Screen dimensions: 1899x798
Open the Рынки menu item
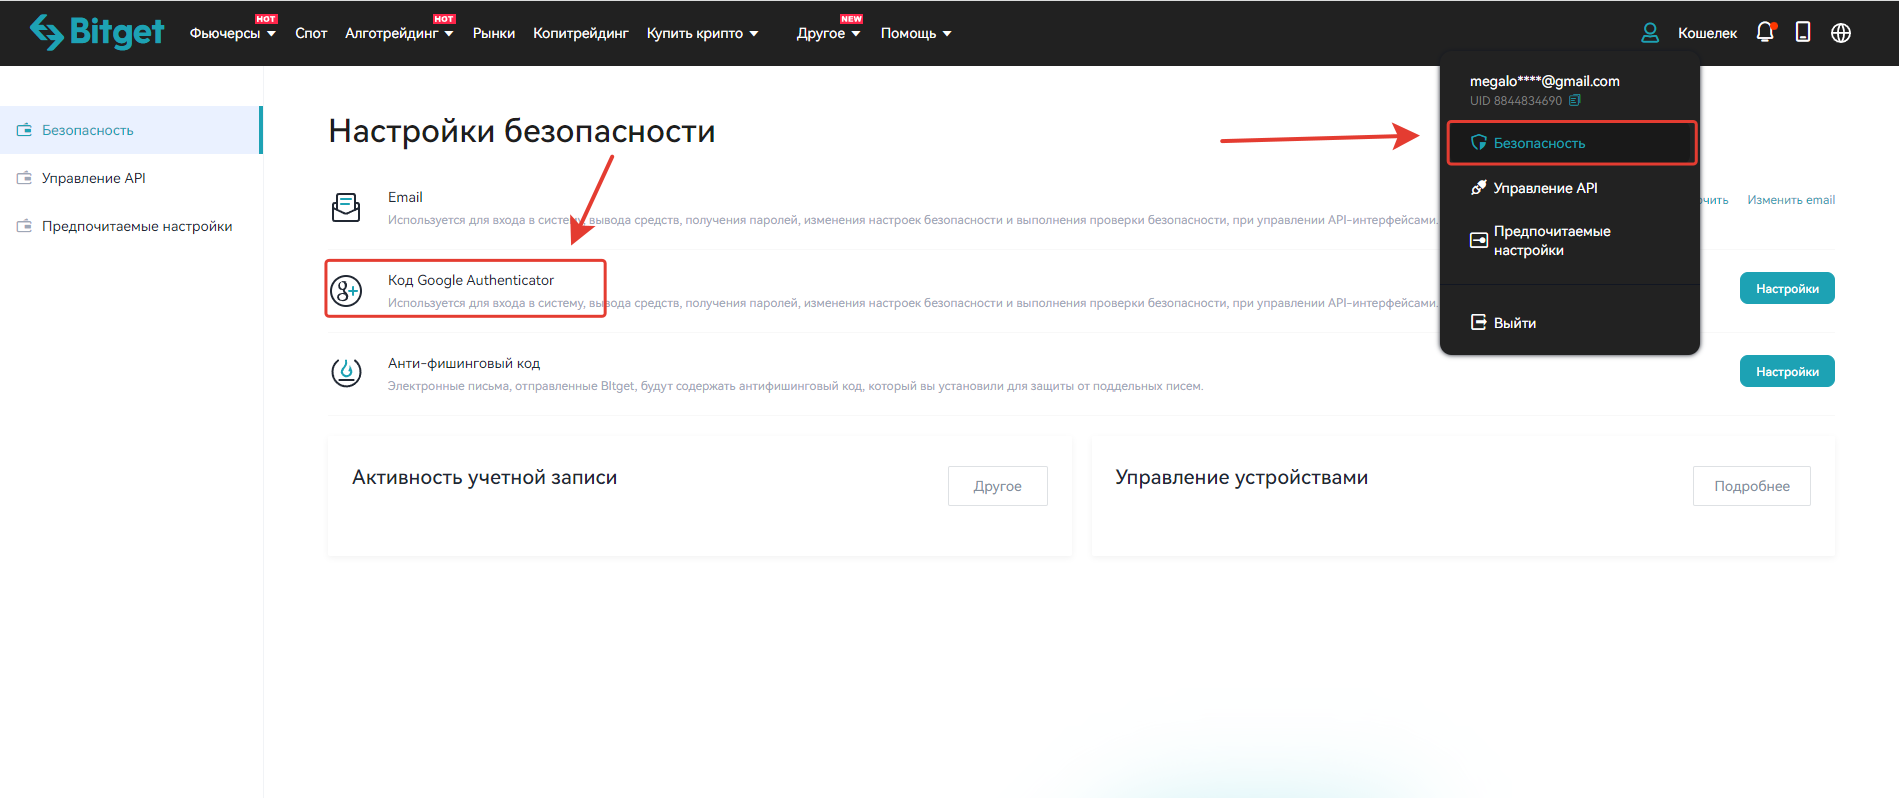tap(494, 33)
